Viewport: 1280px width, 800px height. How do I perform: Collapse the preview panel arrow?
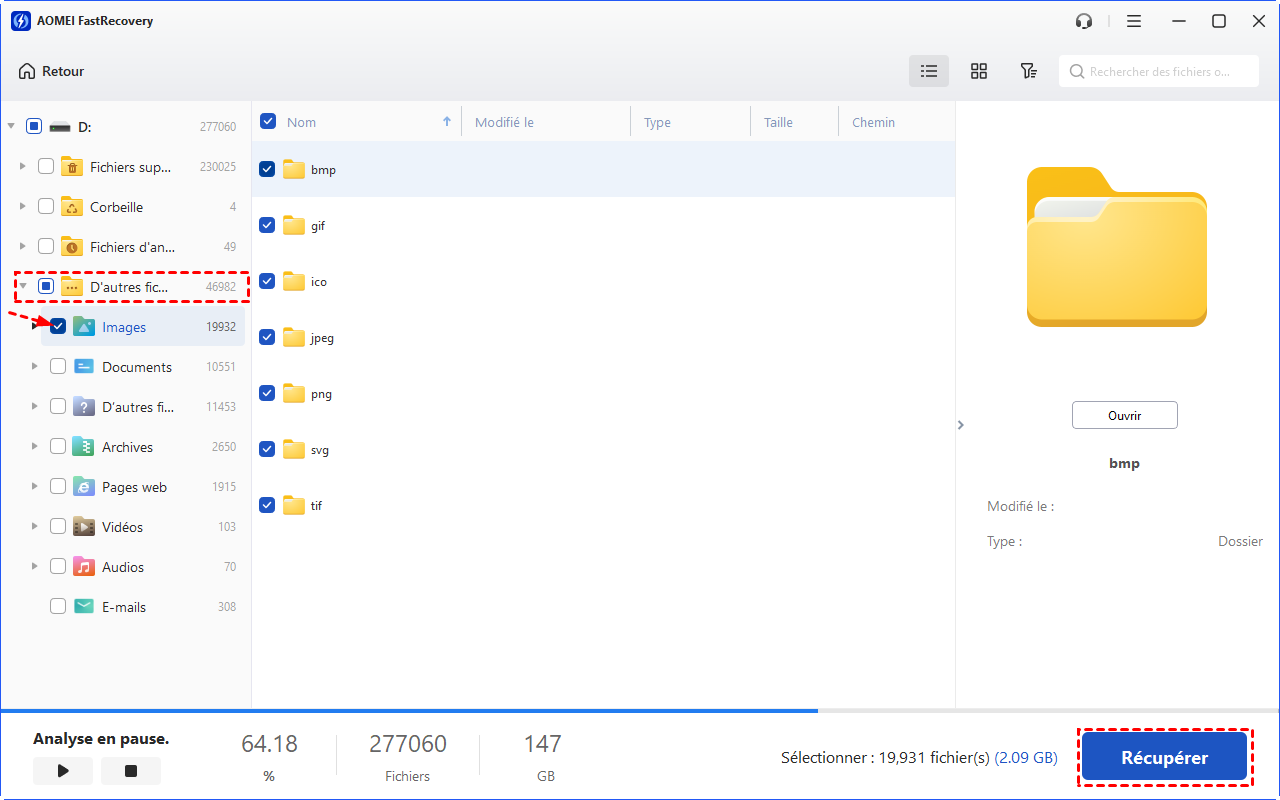961,425
